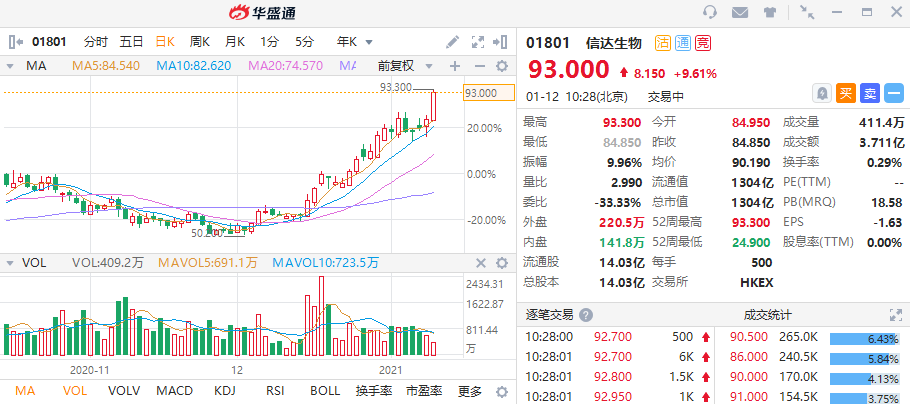Open the 年K period dropdown

[x=355, y=42]
